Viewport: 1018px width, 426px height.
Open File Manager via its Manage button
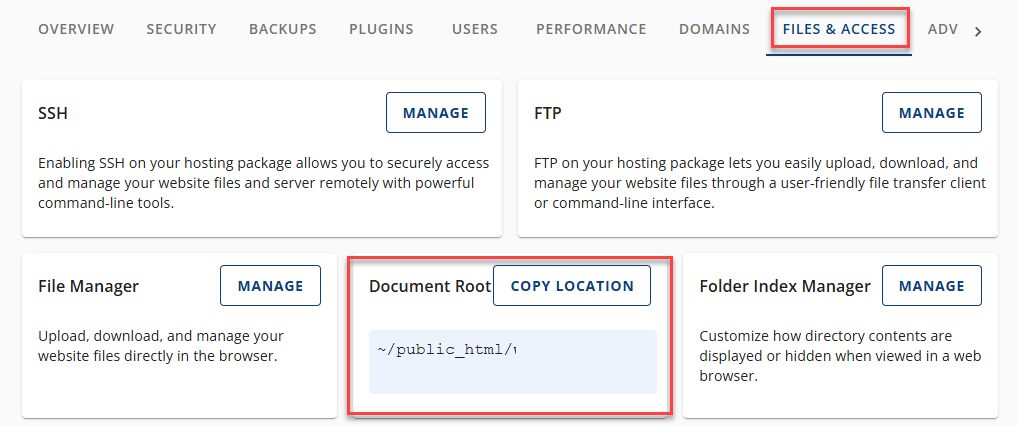click(270, 286)
